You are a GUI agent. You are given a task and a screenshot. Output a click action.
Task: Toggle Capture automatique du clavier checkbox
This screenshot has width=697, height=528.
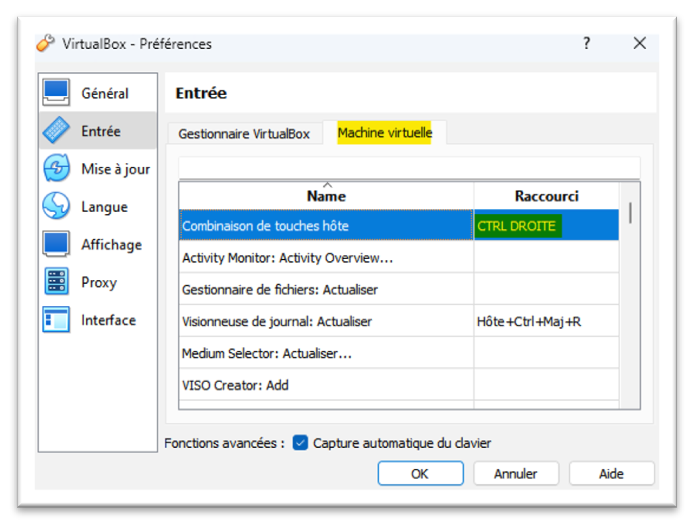point(300,443)
